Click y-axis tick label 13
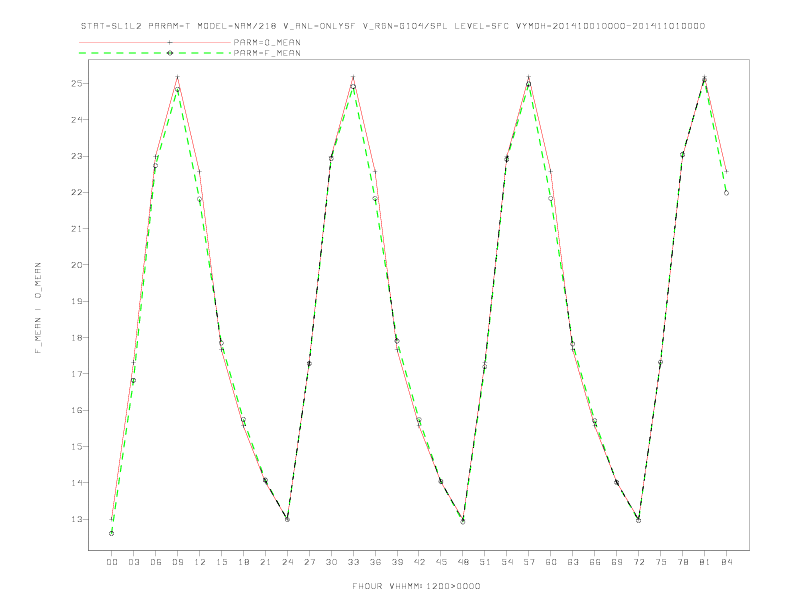This screenshot has height=612, width=792. [x=76, y=520]
